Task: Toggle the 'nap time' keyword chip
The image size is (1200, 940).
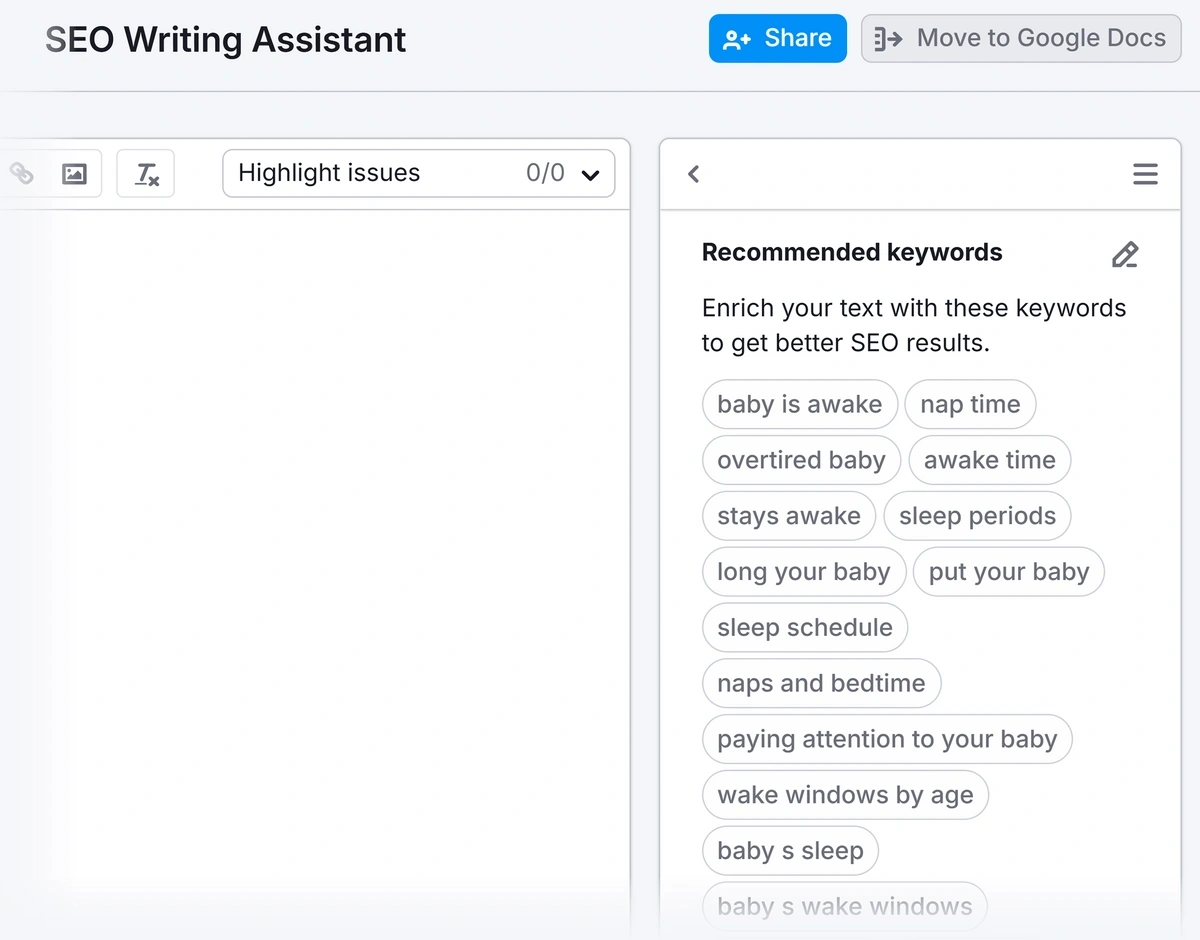Action: [x=970, y=404]
